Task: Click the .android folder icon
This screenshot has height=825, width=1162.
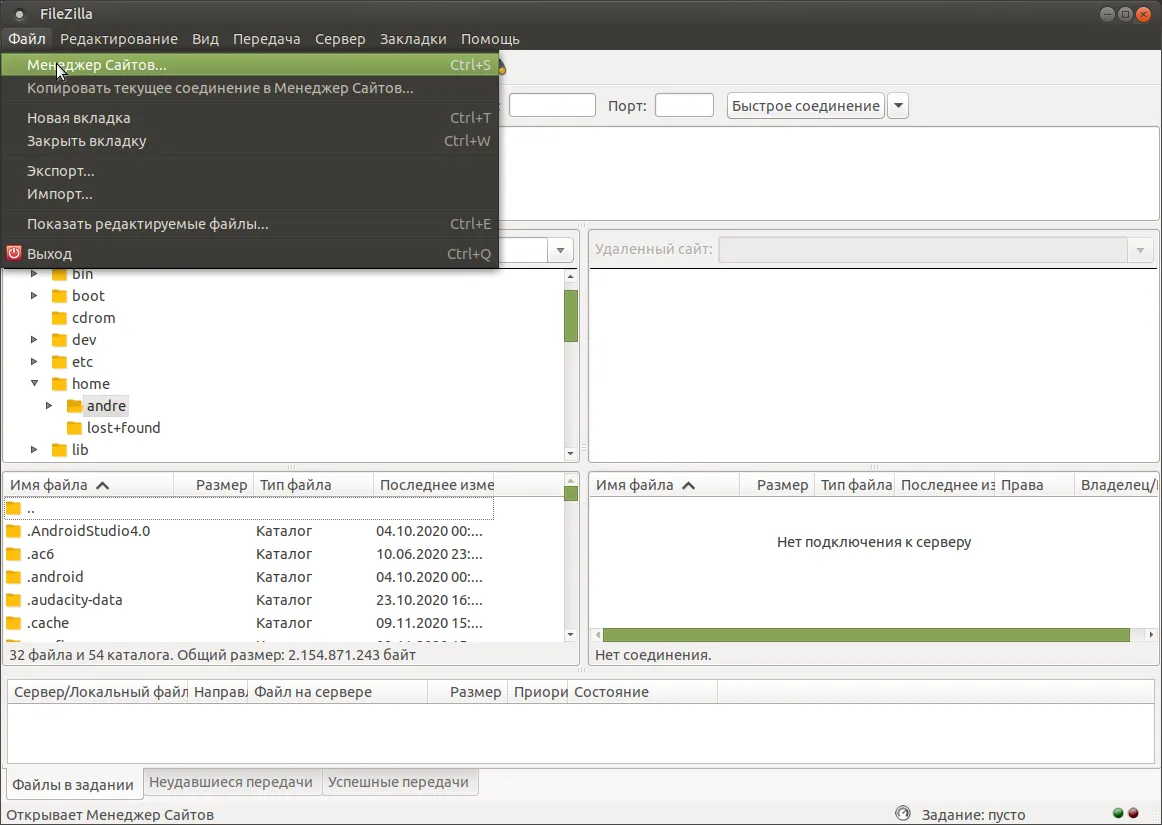Action: tap(13, 577)
